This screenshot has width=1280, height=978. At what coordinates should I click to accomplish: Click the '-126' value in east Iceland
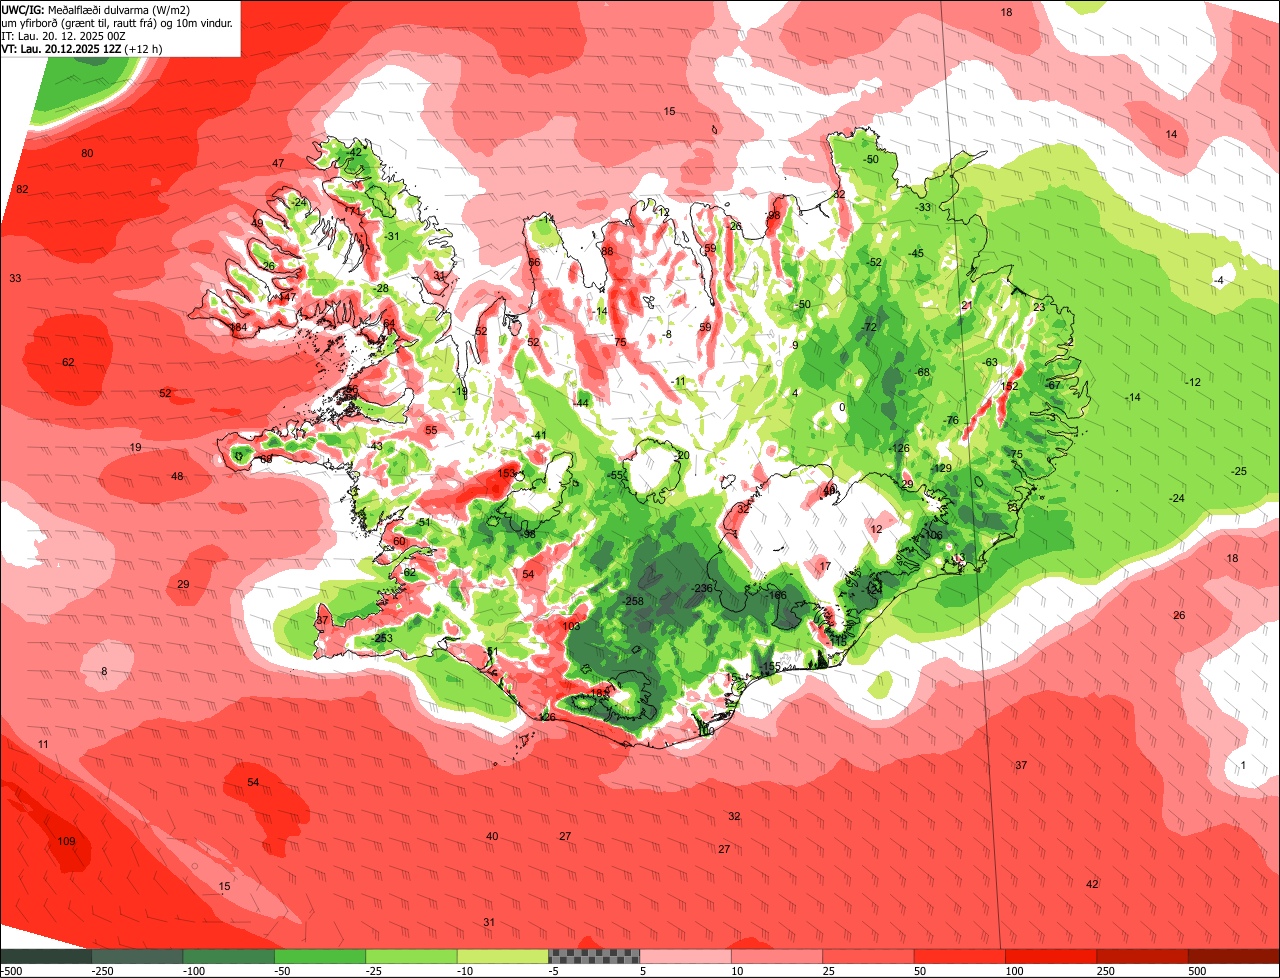point(899,448)
